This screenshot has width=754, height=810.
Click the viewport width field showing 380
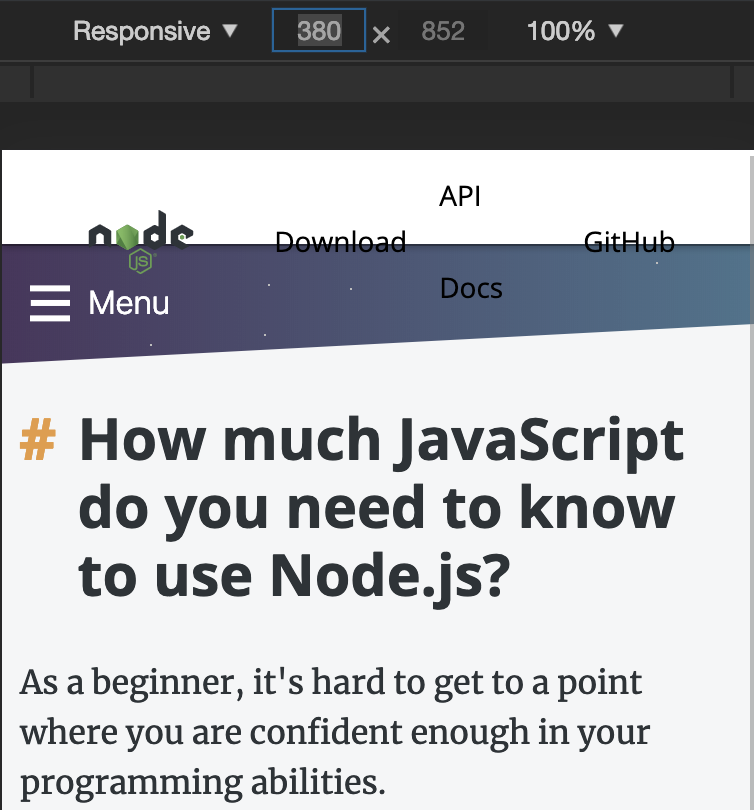319,30
